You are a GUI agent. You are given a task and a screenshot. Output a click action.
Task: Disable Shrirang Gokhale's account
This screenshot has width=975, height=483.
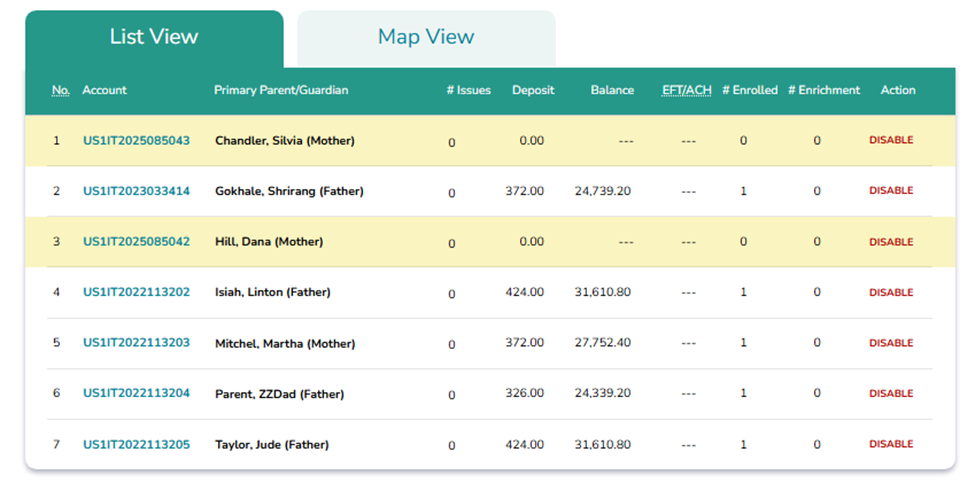coord(891,191)
